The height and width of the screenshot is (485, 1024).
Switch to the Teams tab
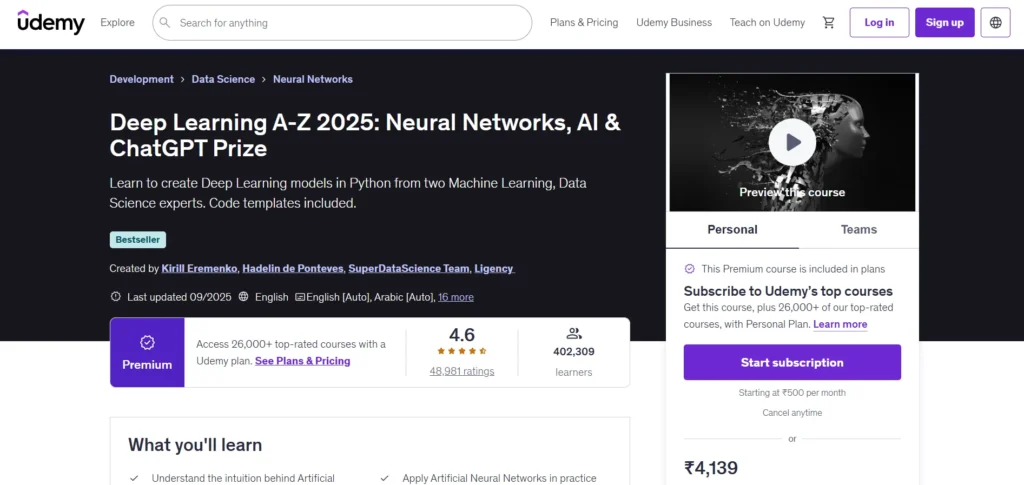tap(858, 229)
